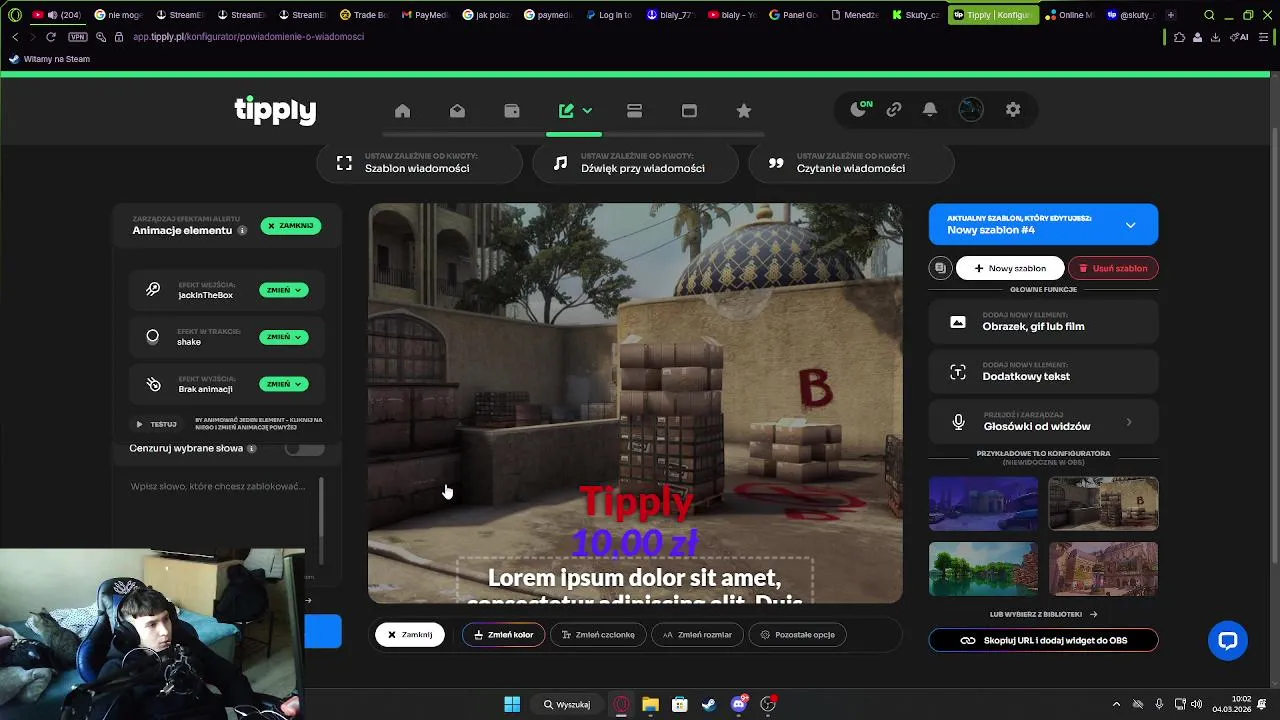Click the censored words list scrollbar
1280x720 pixels.
coord(321,520)
